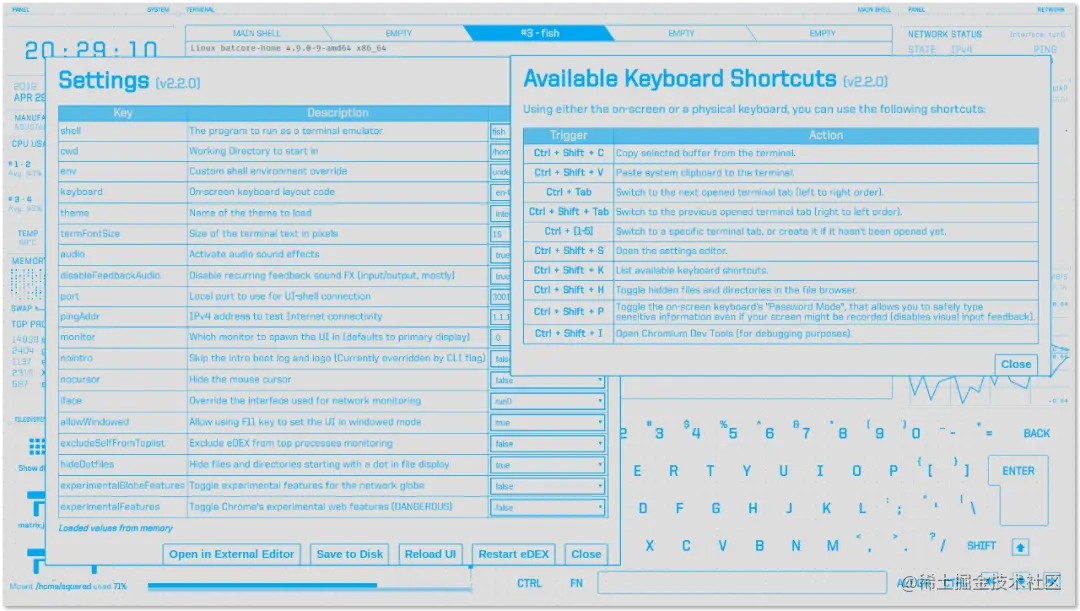This screenshot has height=611, width=1080.
Task: Tap the CTRL key on on-screen keyboard
Action: point(529,583)
